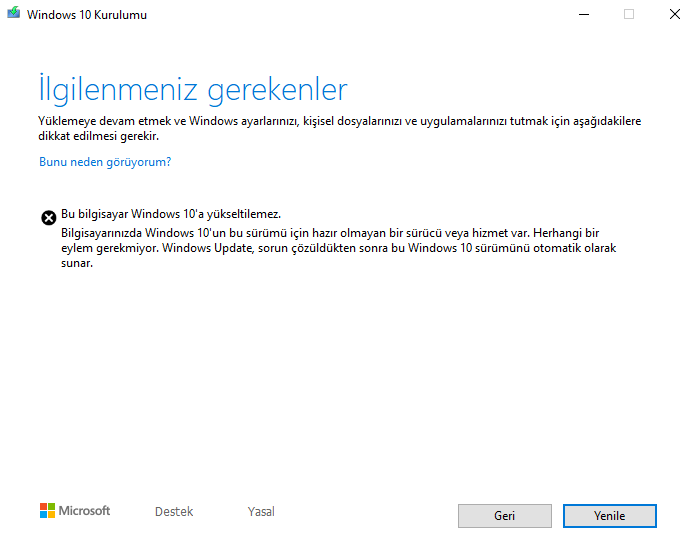
Task: Click the Geri button
Action: pyautogui.click(x=504, y=516)
